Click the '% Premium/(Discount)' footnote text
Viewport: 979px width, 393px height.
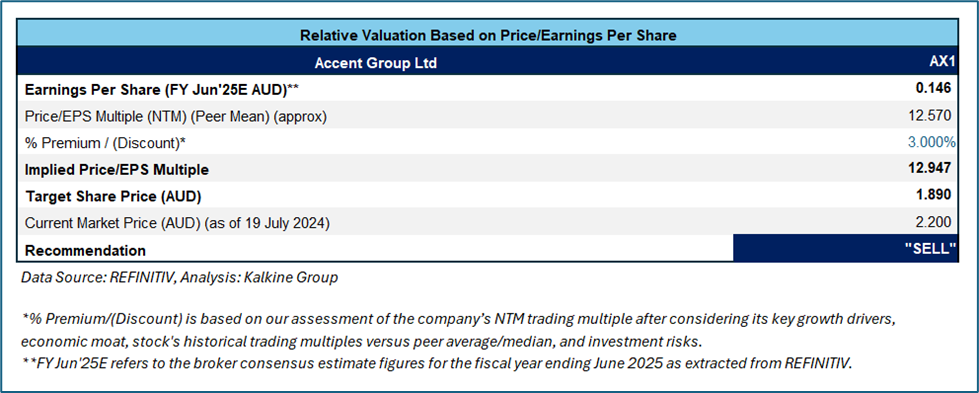[459, 331]
